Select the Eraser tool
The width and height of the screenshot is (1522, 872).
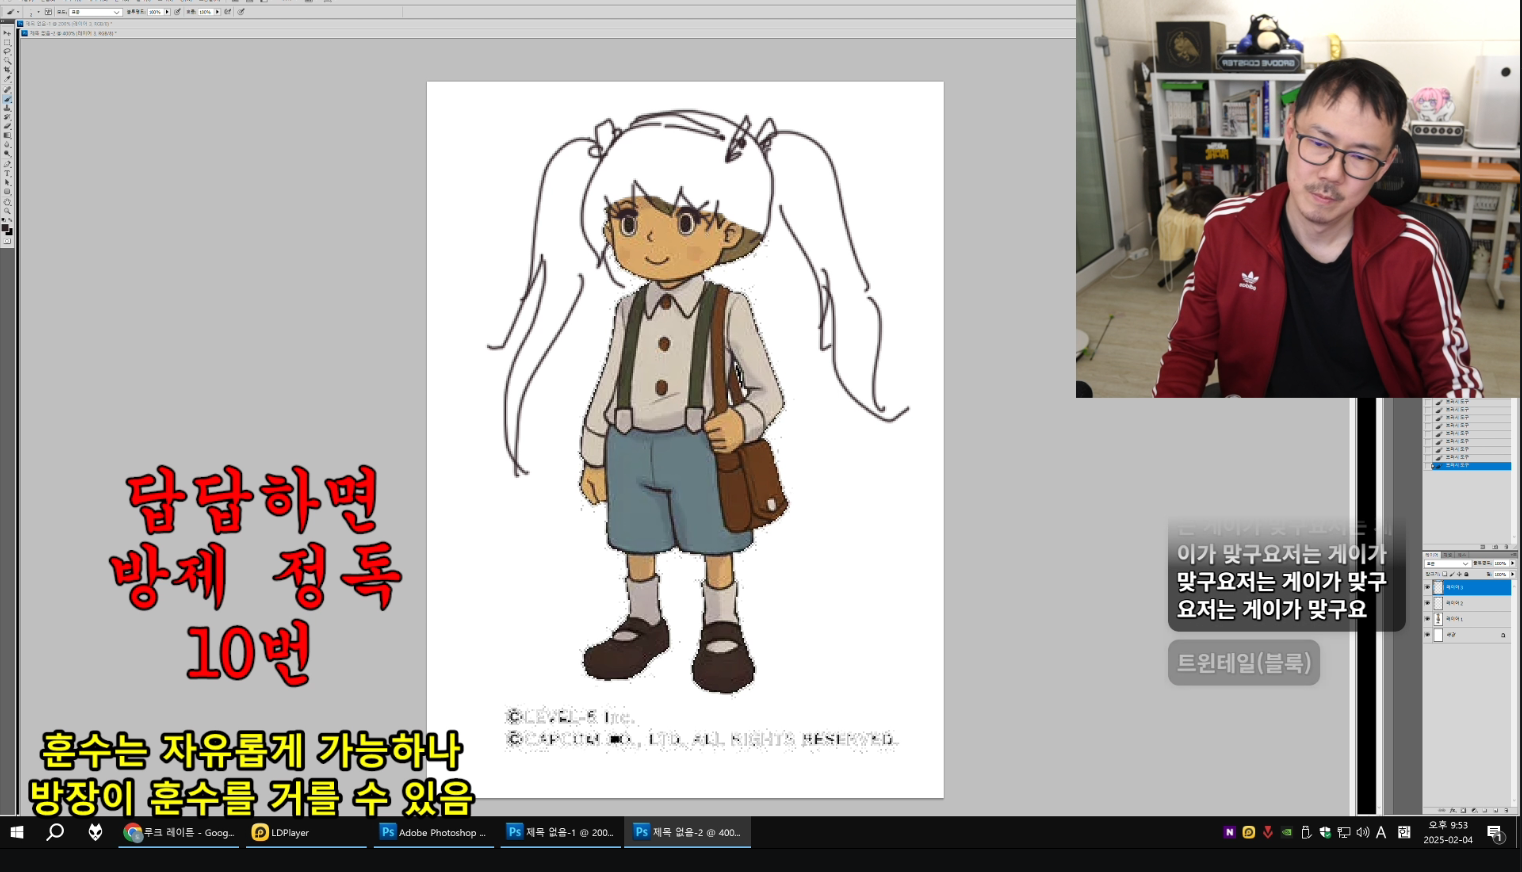8,126
